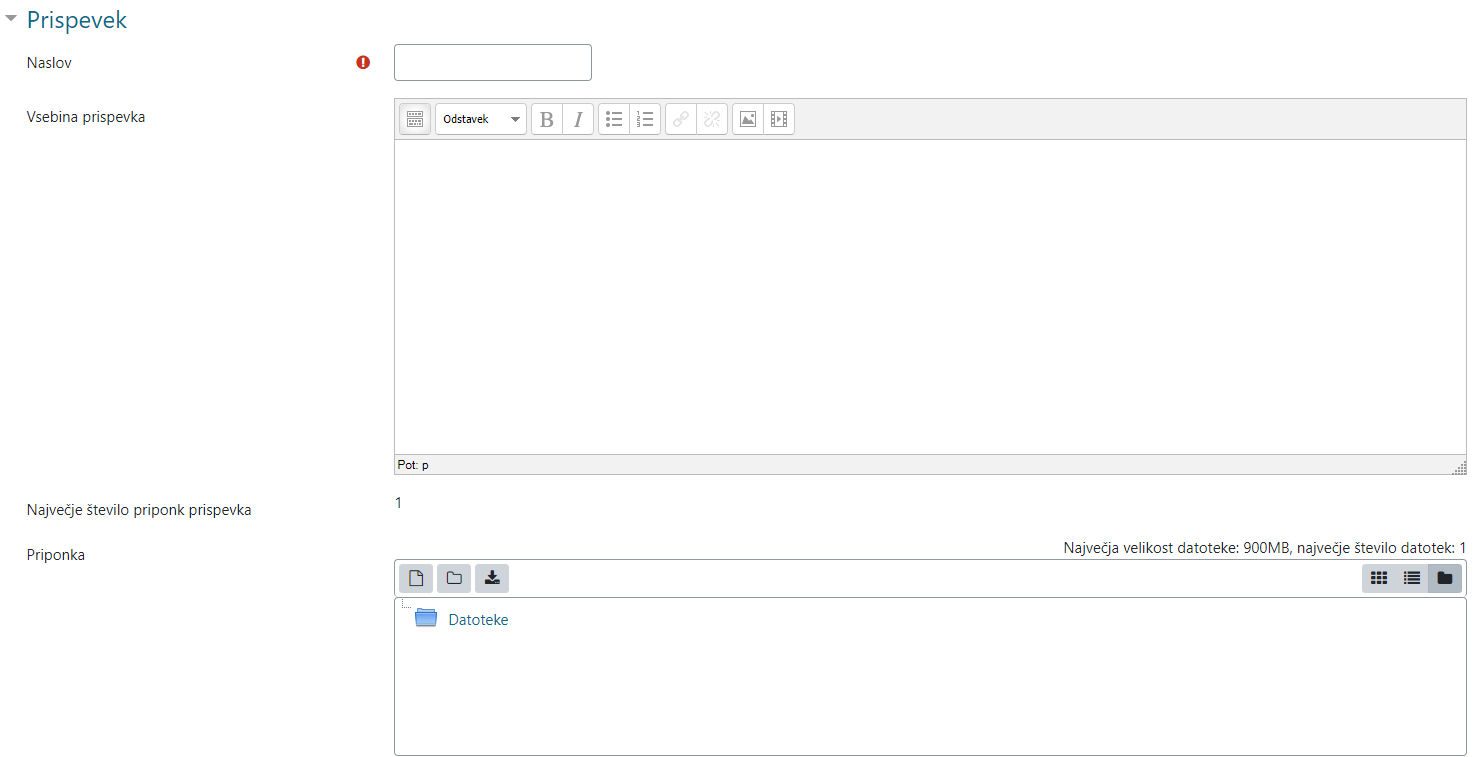Switch file view to folder tree

1445,578
